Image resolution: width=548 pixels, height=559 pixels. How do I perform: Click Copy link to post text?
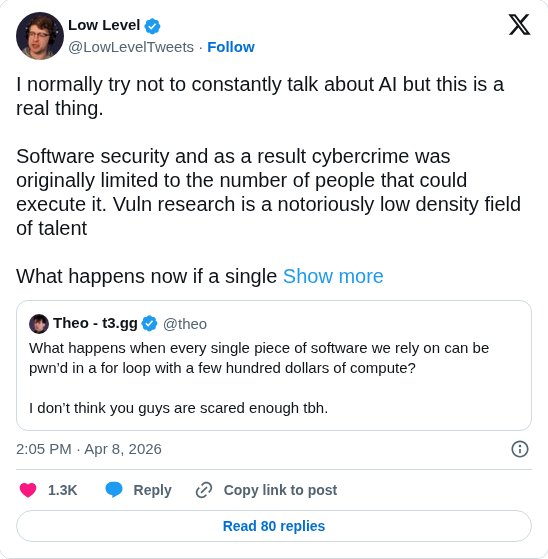(280, 490)
